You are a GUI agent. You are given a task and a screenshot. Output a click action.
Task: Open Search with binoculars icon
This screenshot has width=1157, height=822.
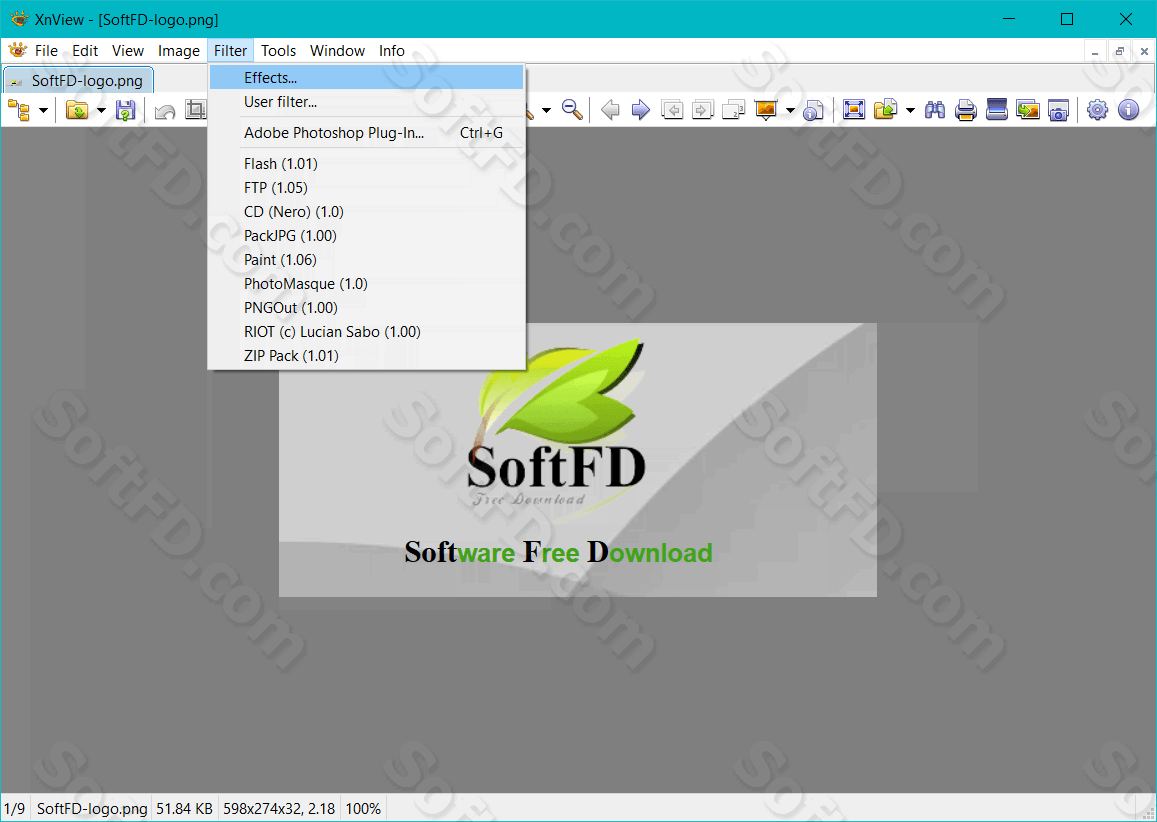tap(935, 110)
